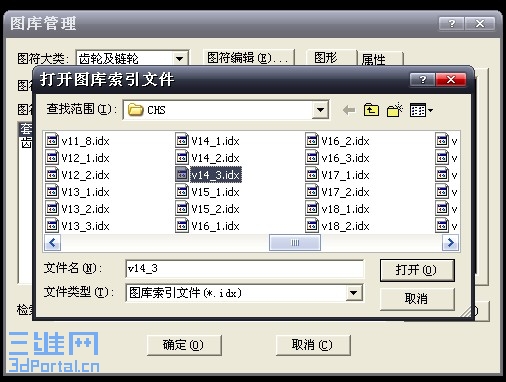Viewport: 506px width, 382px height.
Task: Click 取消(C) in 图库管理 window
Action: pos(313,345)
